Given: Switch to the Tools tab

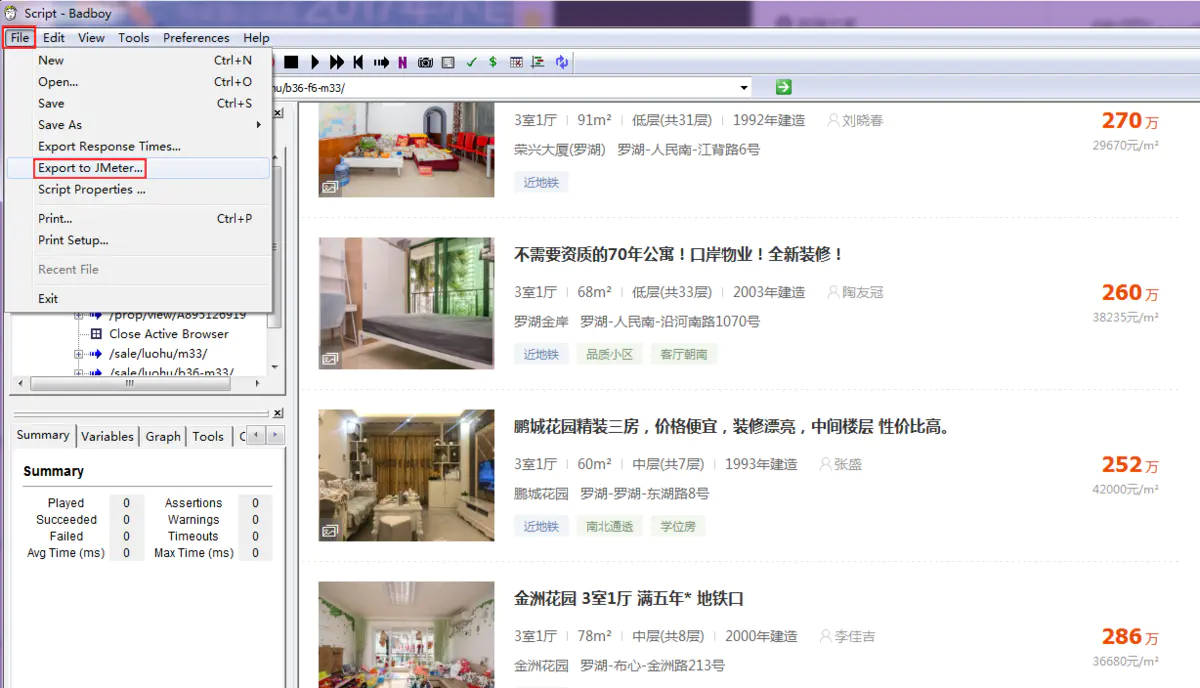Looking at the screenshot, I should [208, 436].
